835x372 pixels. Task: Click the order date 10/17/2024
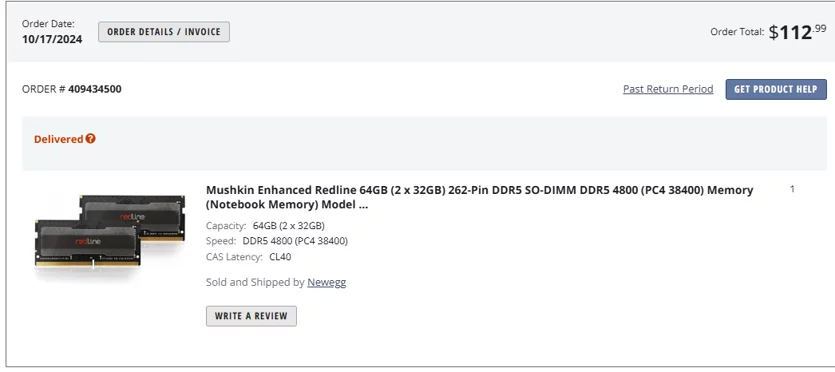52,39
